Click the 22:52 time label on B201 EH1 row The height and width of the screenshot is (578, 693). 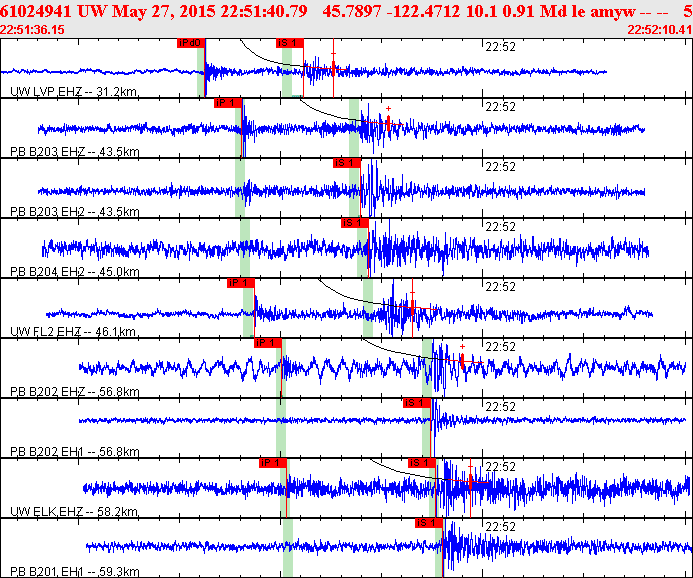pyautogui.click(x=500, y=527)
